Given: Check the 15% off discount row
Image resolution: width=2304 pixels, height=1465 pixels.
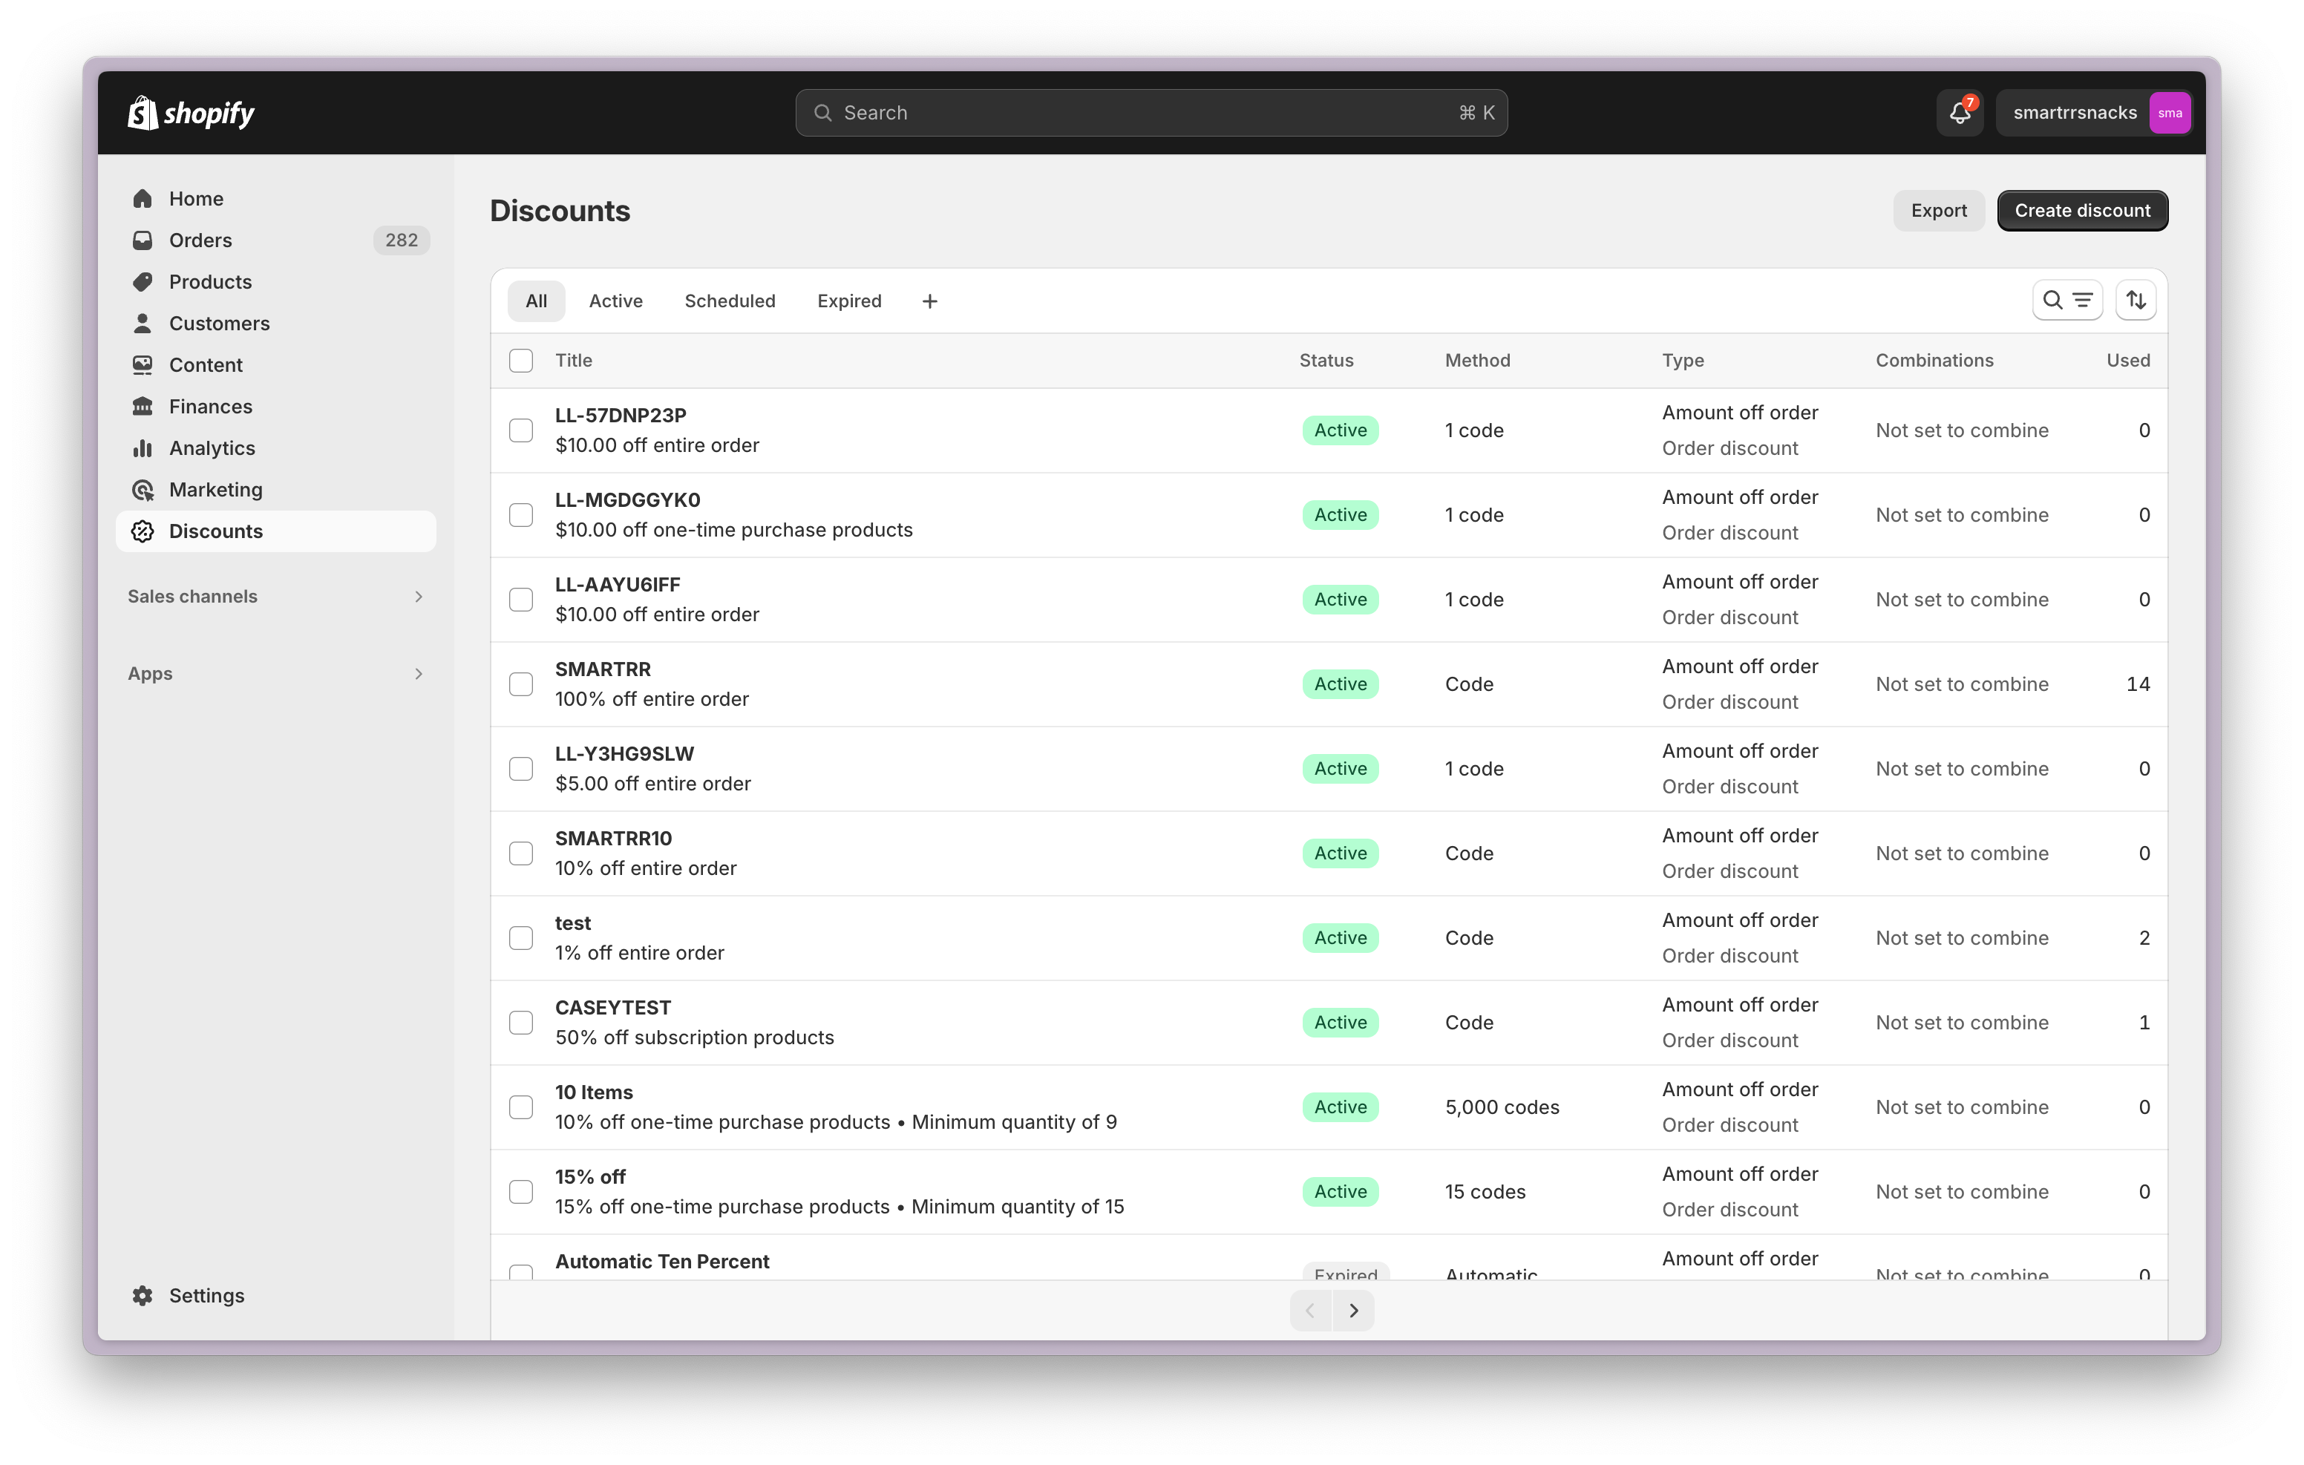Looking at the screenshot, I should [521, 1192].
